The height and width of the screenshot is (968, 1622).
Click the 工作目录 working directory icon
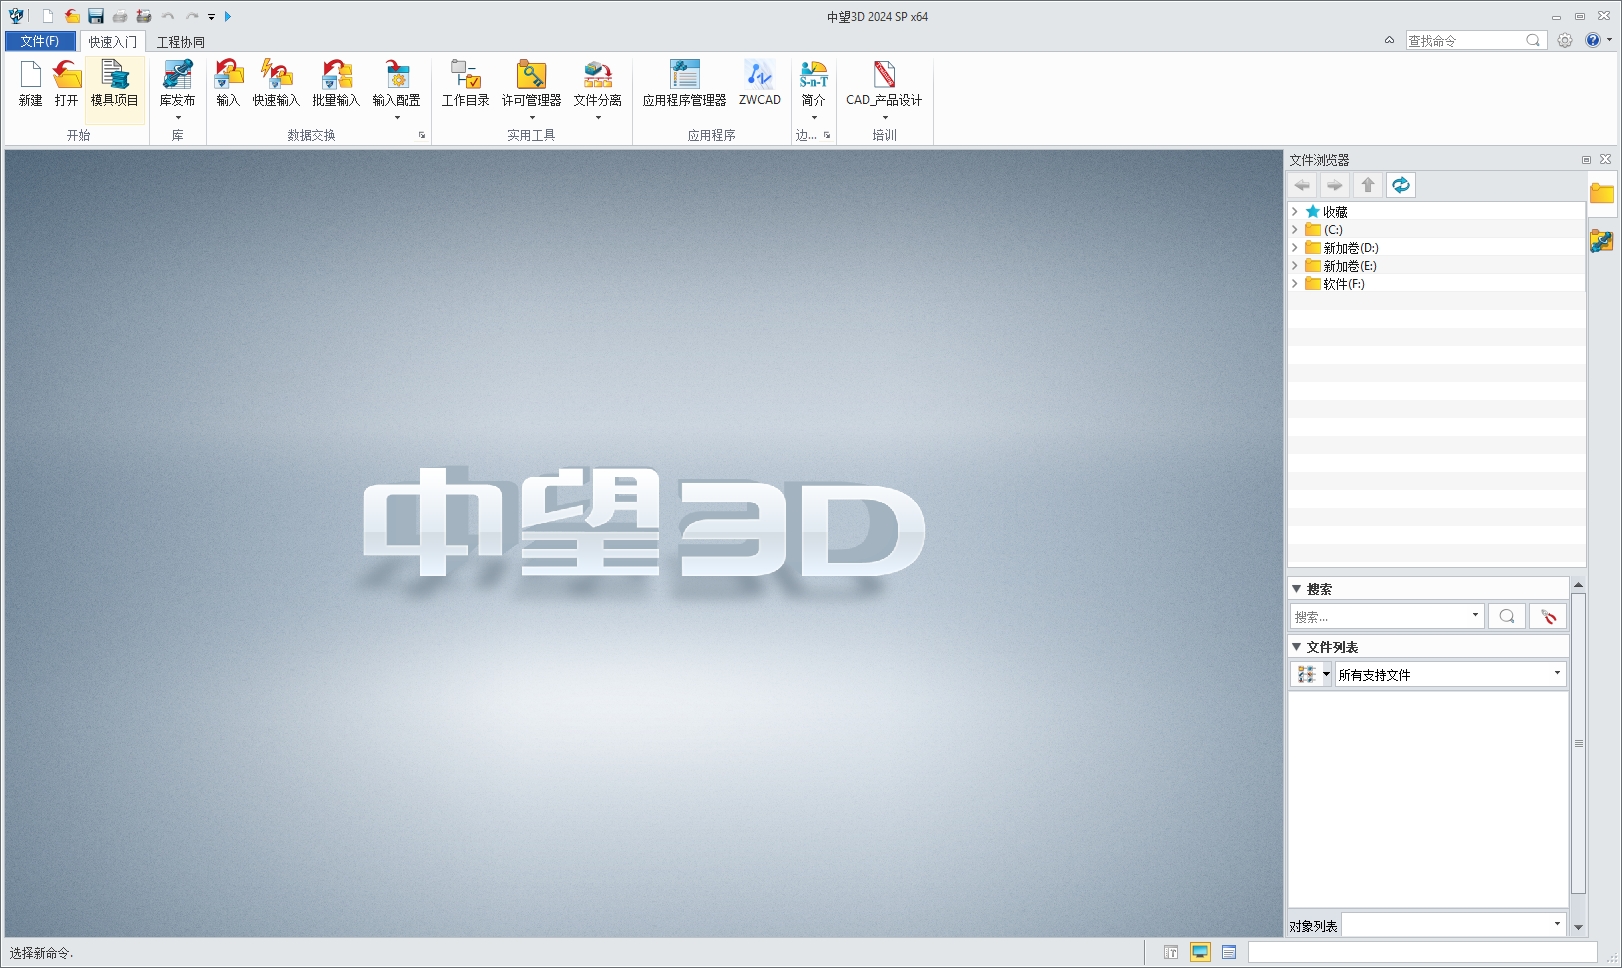tap(464, 82)
